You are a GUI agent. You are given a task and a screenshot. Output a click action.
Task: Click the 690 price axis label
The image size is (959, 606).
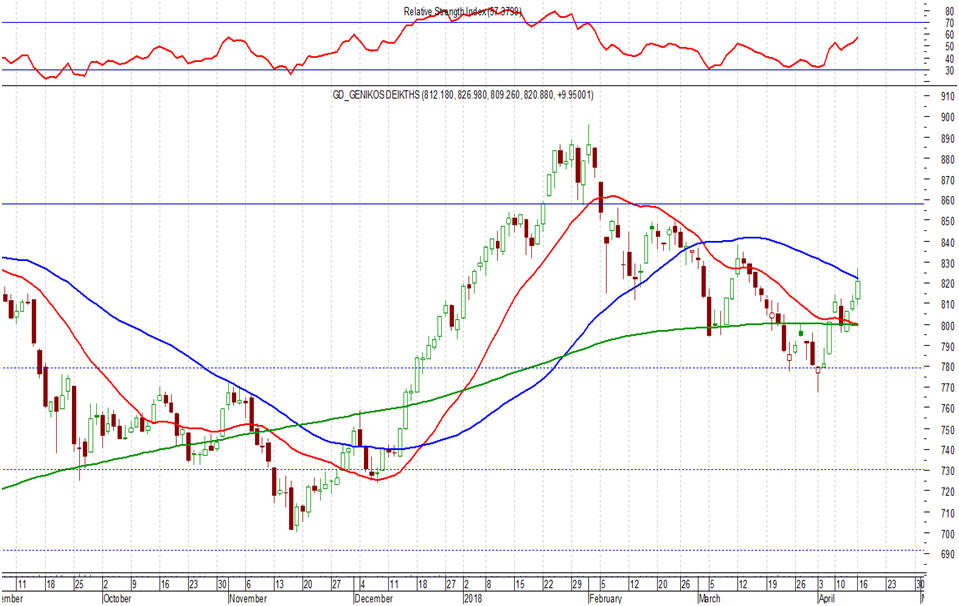(947, 554)
